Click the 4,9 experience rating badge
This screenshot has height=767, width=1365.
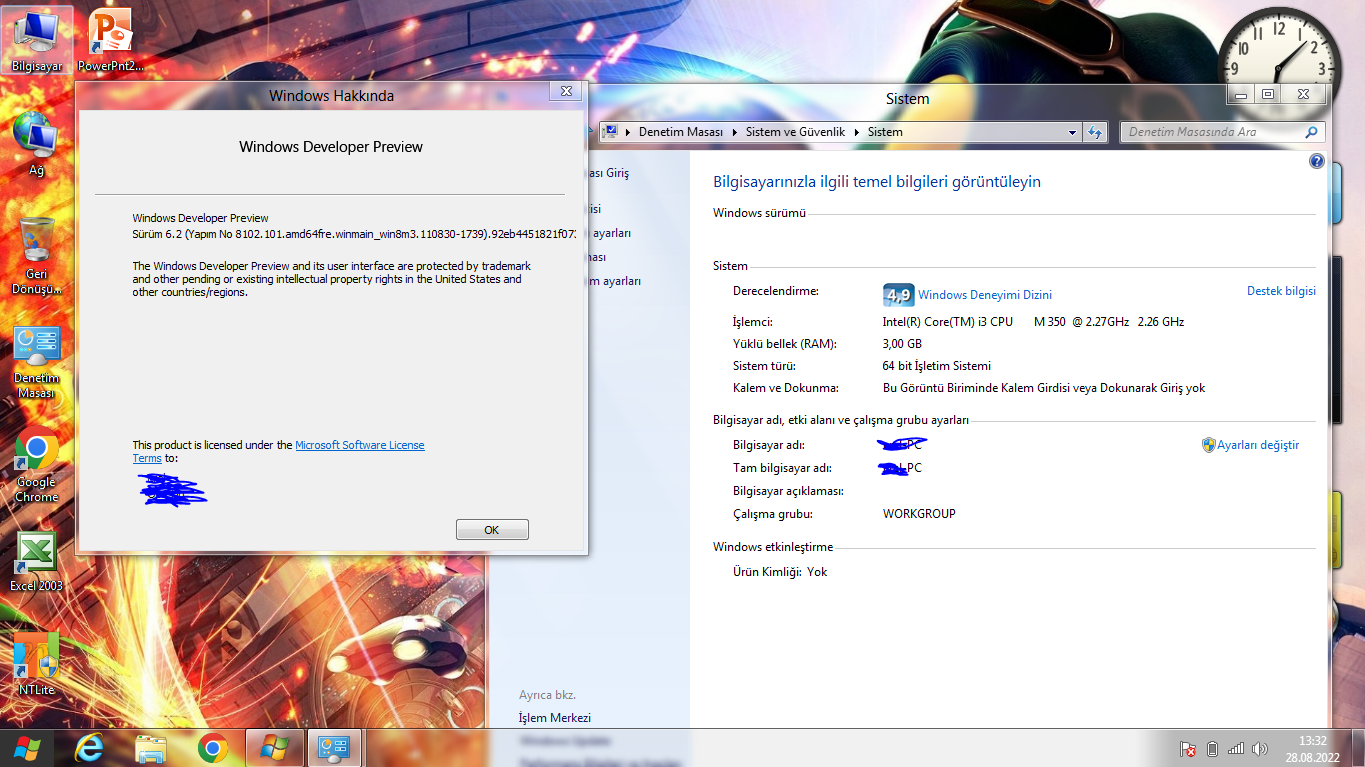898,295
